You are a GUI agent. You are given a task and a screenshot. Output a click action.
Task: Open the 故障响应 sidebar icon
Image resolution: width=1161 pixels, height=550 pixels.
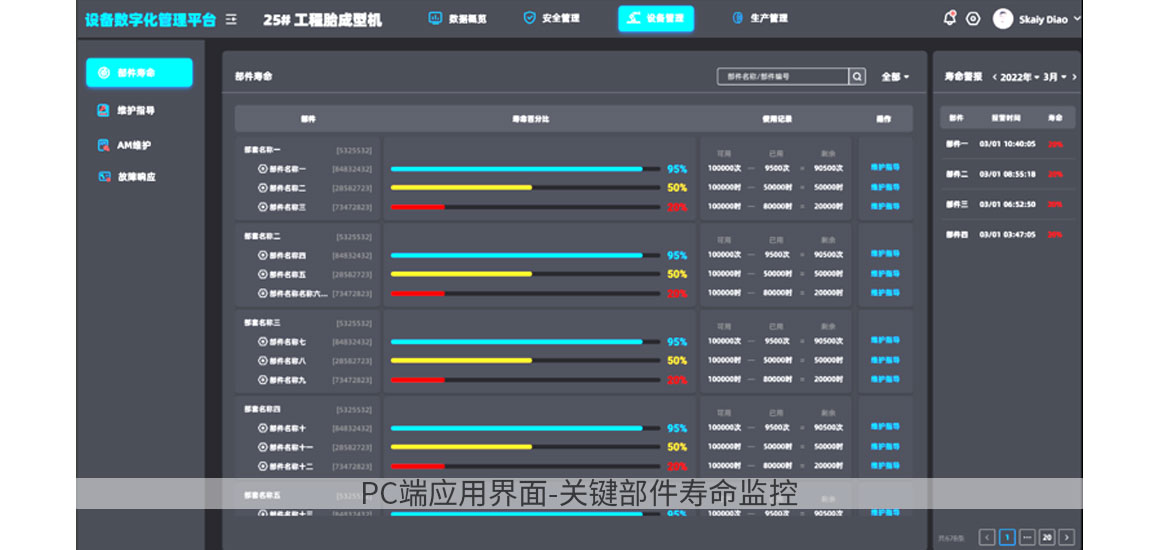[x=103, y=177]
